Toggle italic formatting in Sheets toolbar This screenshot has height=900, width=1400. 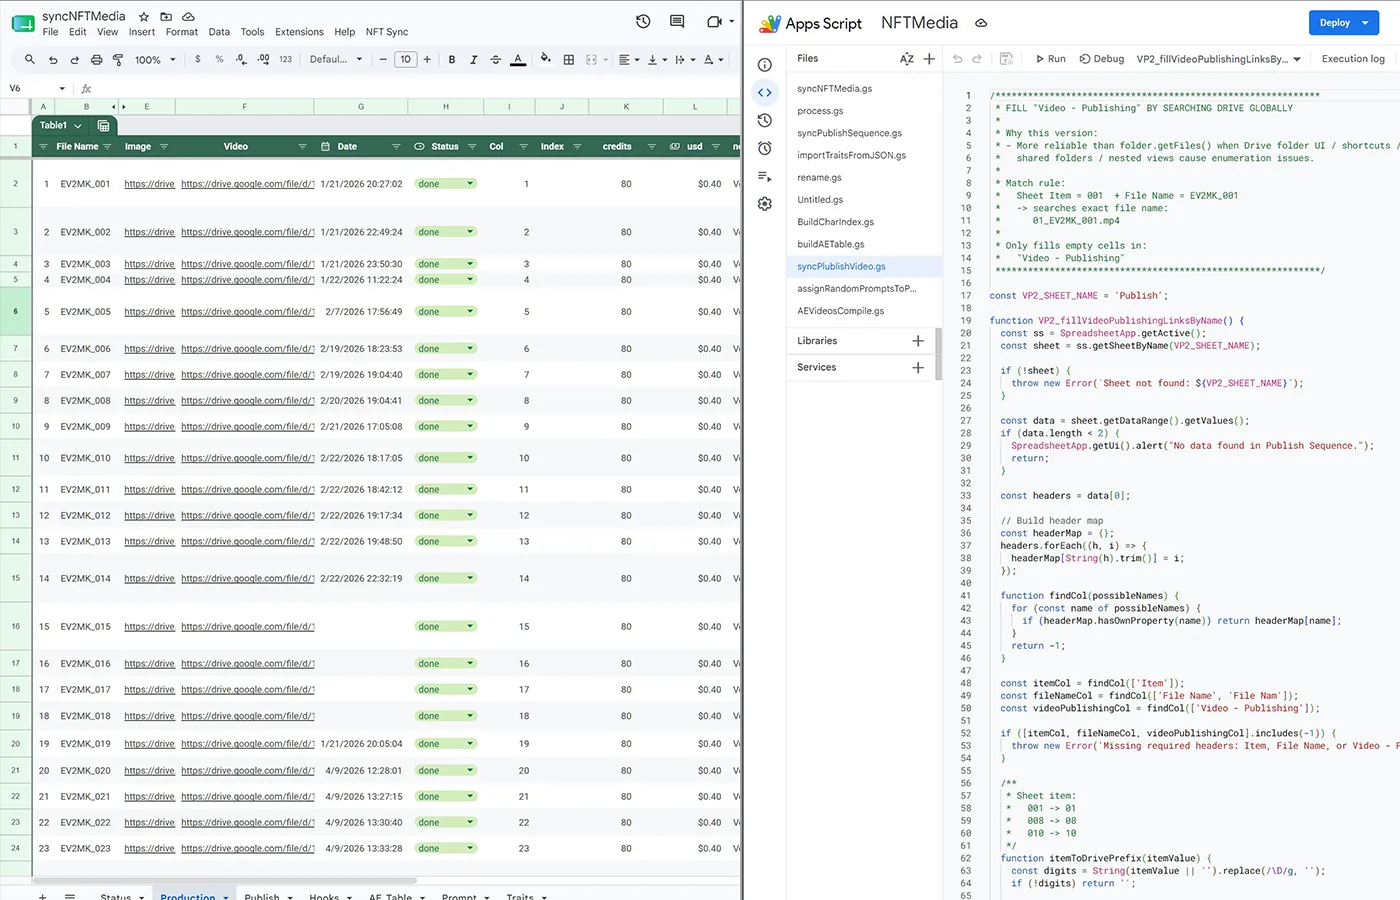473,60
